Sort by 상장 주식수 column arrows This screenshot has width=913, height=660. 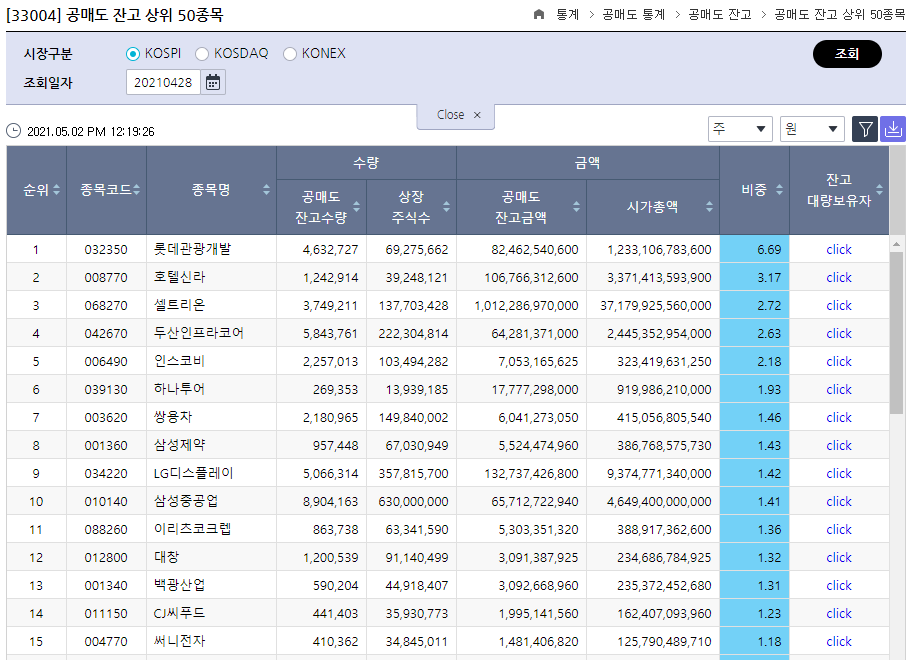tap(447, 206)
